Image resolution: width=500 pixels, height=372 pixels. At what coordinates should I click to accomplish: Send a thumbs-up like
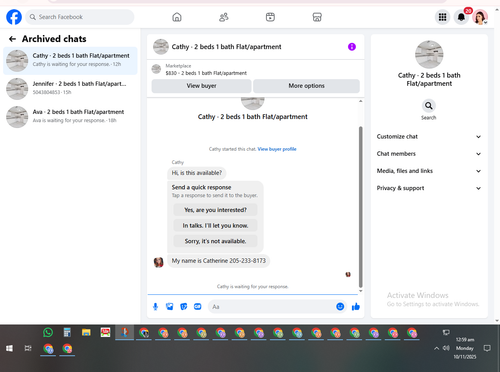tap(356, 307)
